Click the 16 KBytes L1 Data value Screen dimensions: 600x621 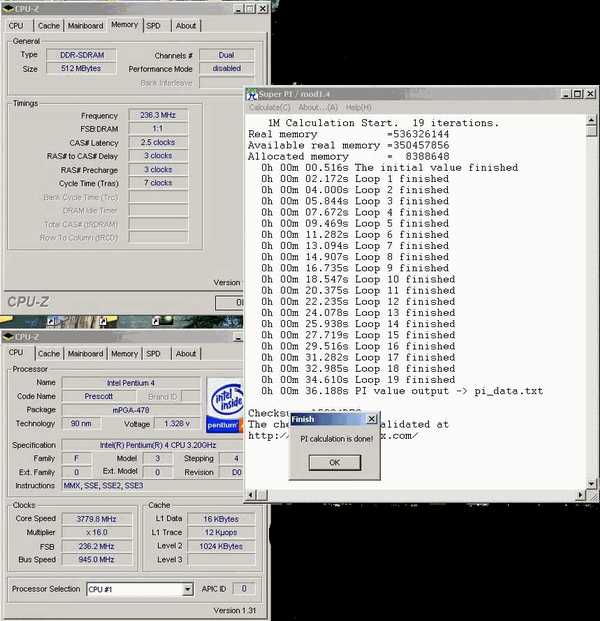(221, 519)
